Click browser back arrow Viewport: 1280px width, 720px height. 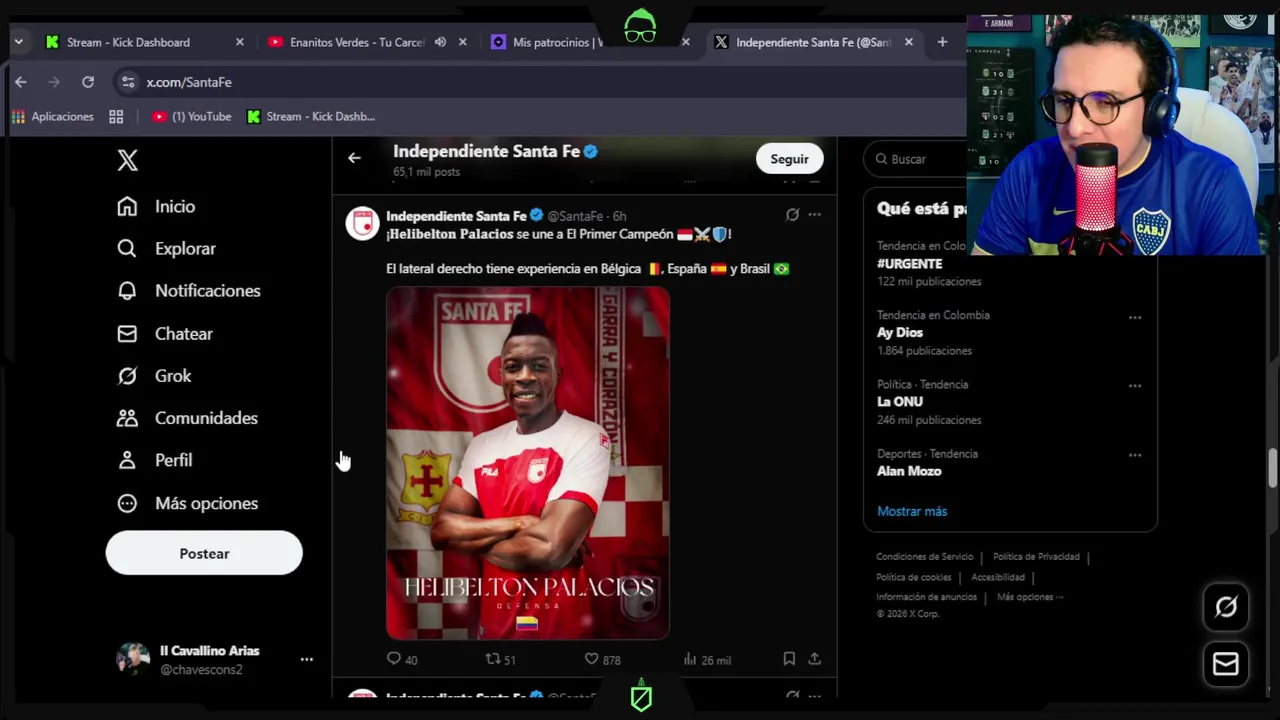pos(20,82)
